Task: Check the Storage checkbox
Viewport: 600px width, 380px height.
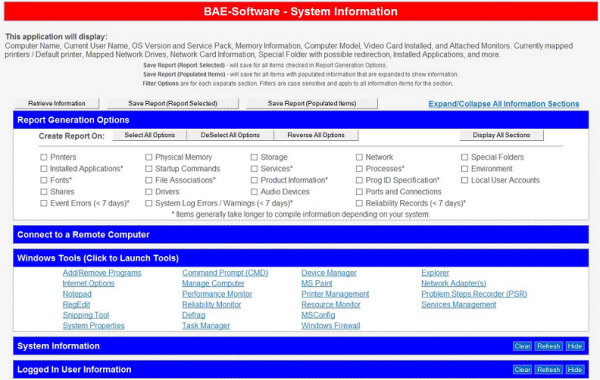Action: (254, 157)
